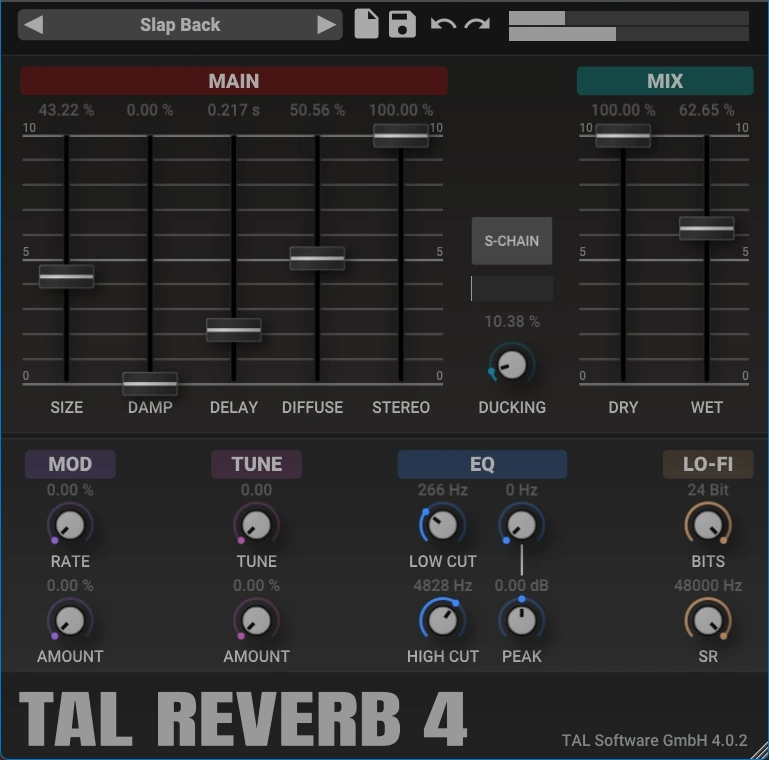The image size is (769, 760).
Task: Click the EQ section header
Action: click(x=482, y=464)
